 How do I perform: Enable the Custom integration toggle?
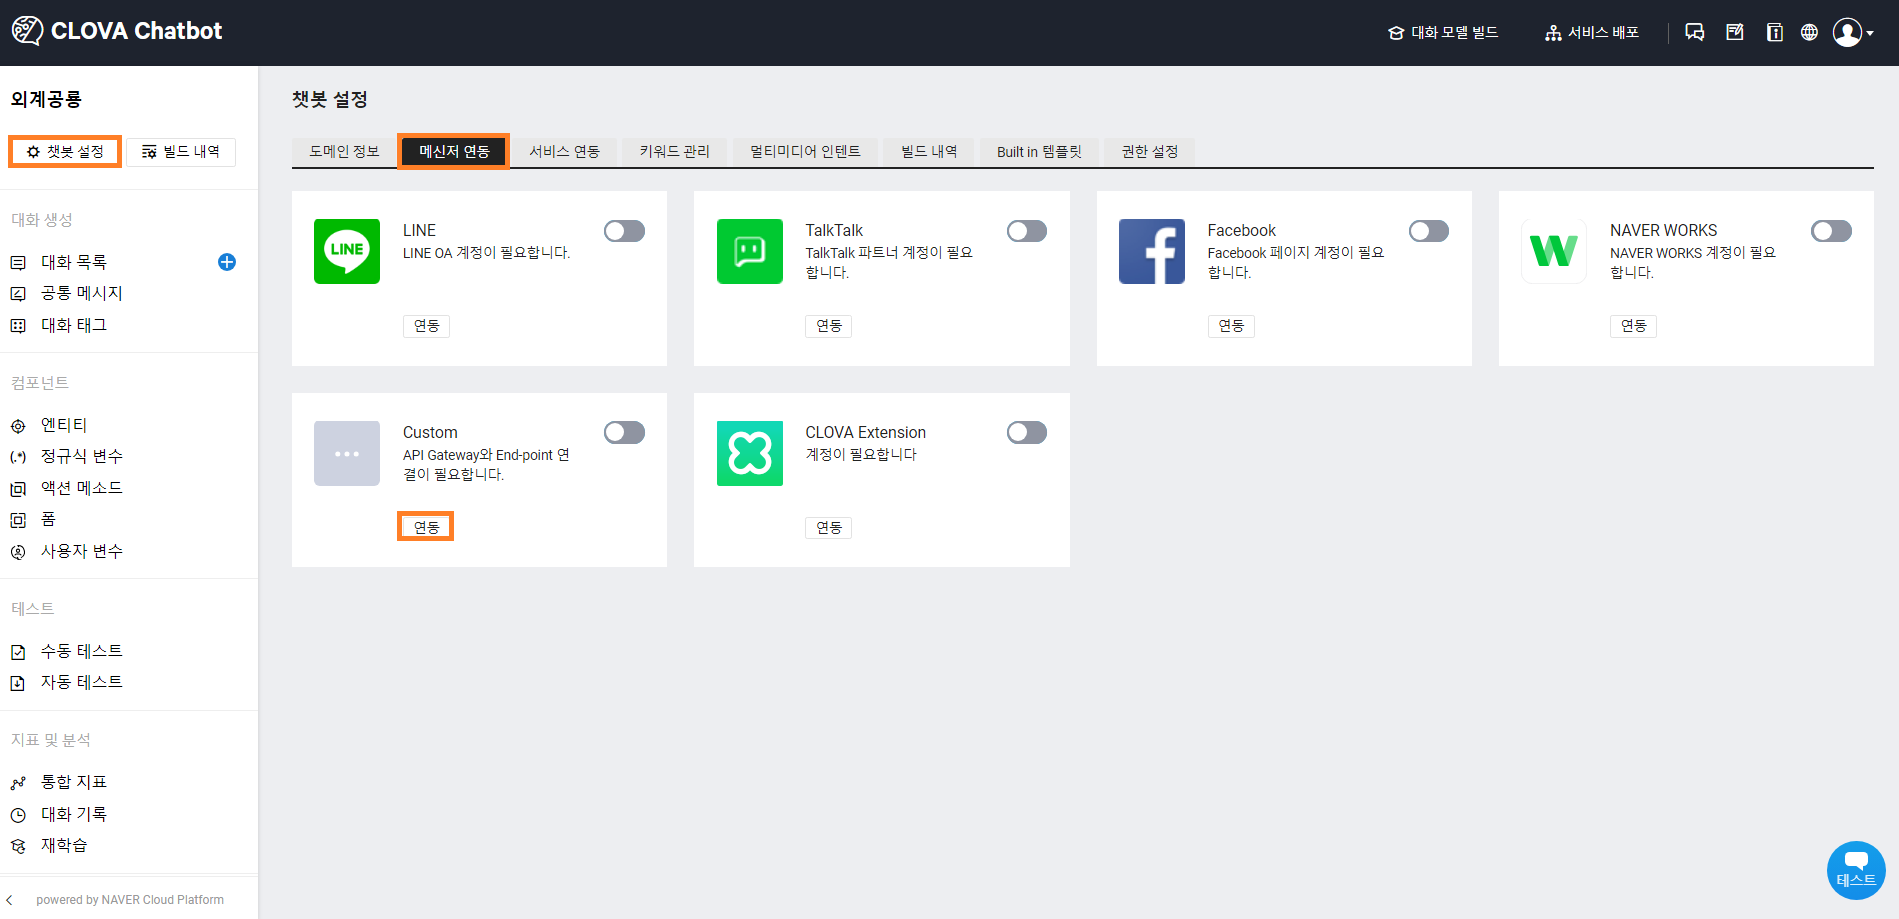[624, 432]
